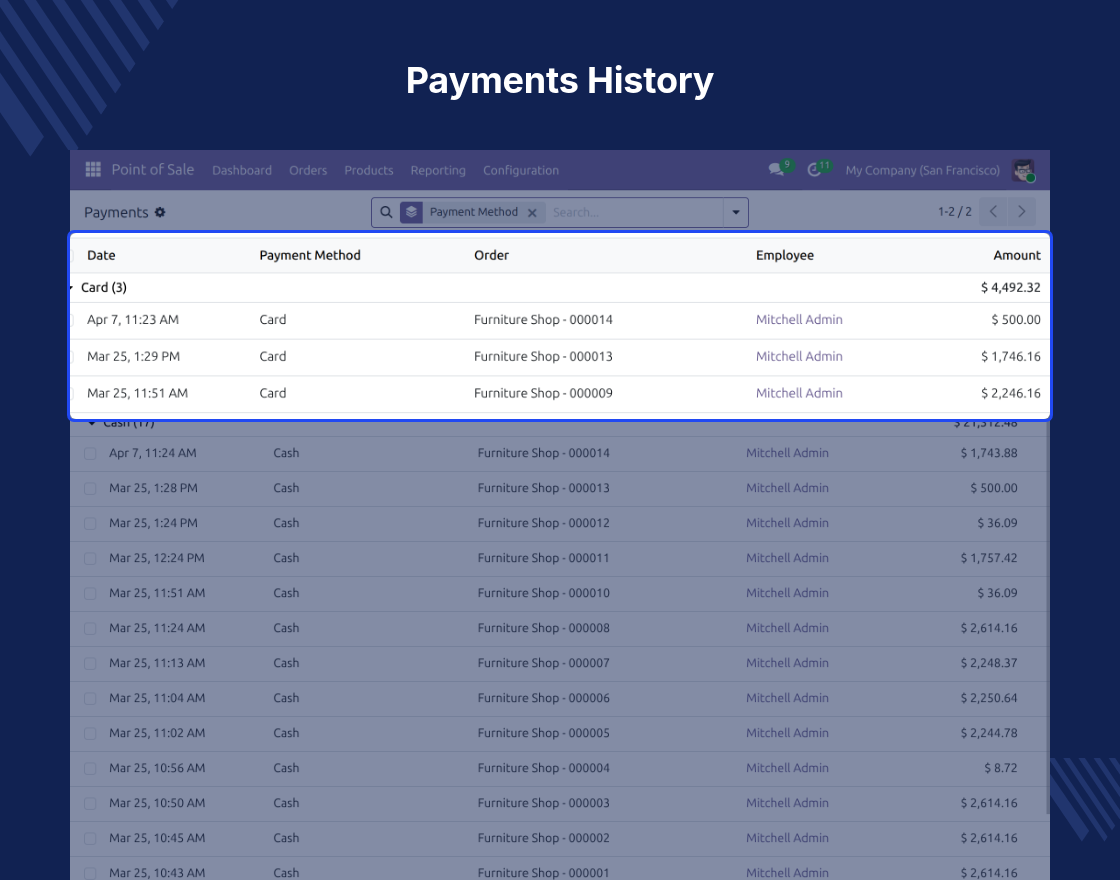Check the Cash row Mar 25, 11:24 AM
The width and height of the screenshot is (1120, 880).
click(x=90, y=629)
